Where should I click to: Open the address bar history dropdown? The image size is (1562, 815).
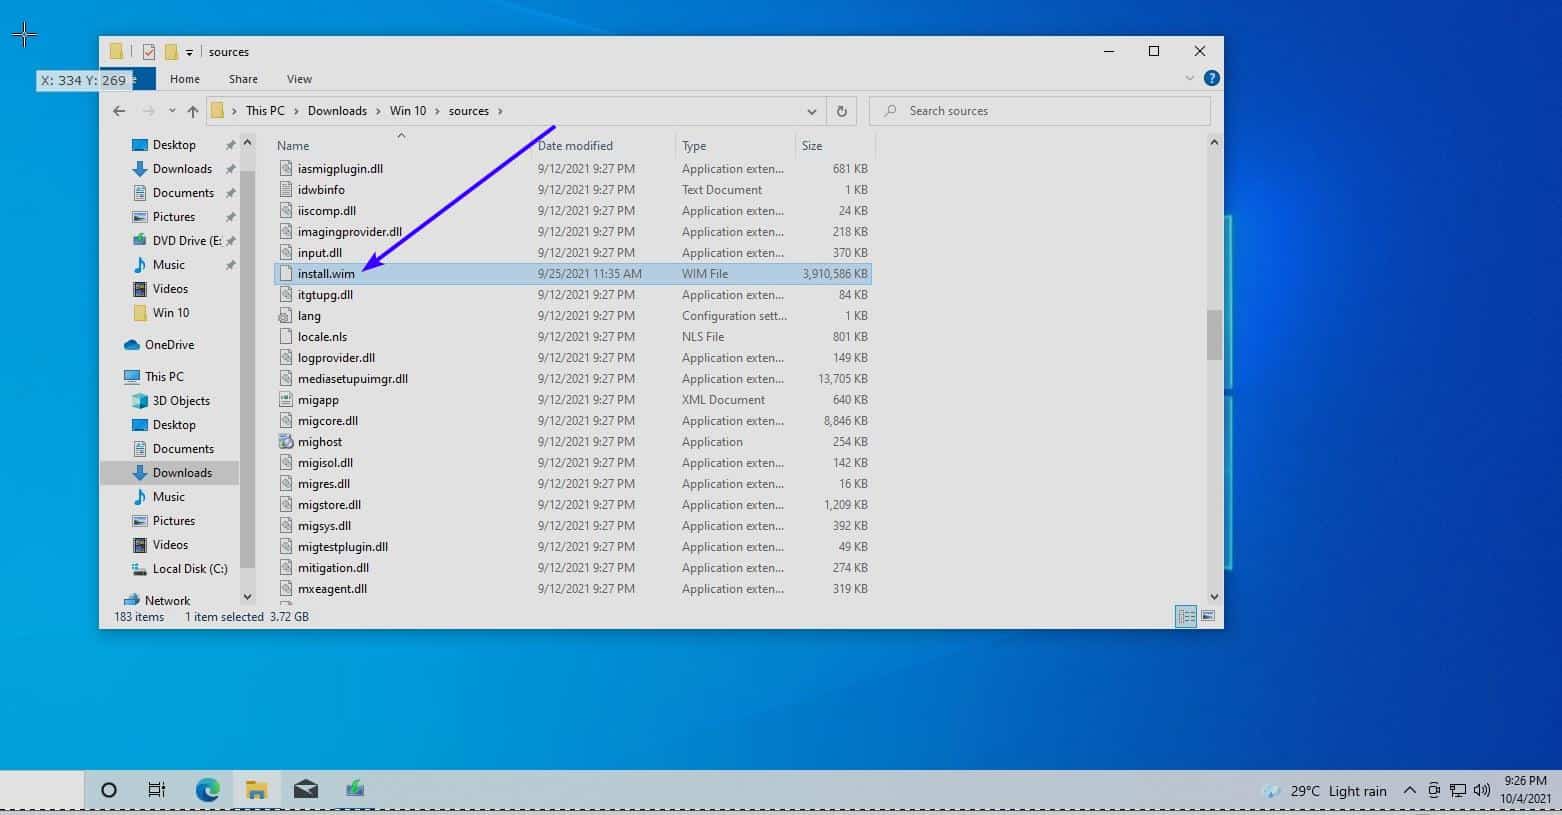tap(811, 111)
